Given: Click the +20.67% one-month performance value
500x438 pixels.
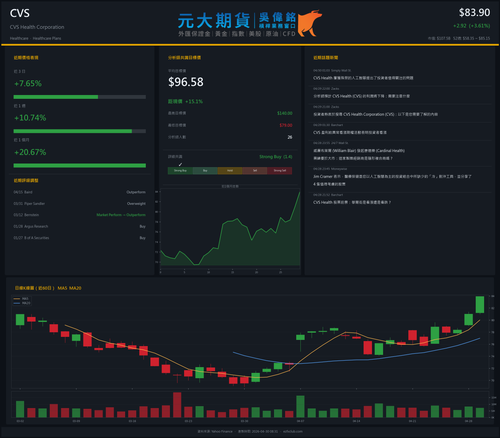Looking at the screenshot, I should [30, 152].
